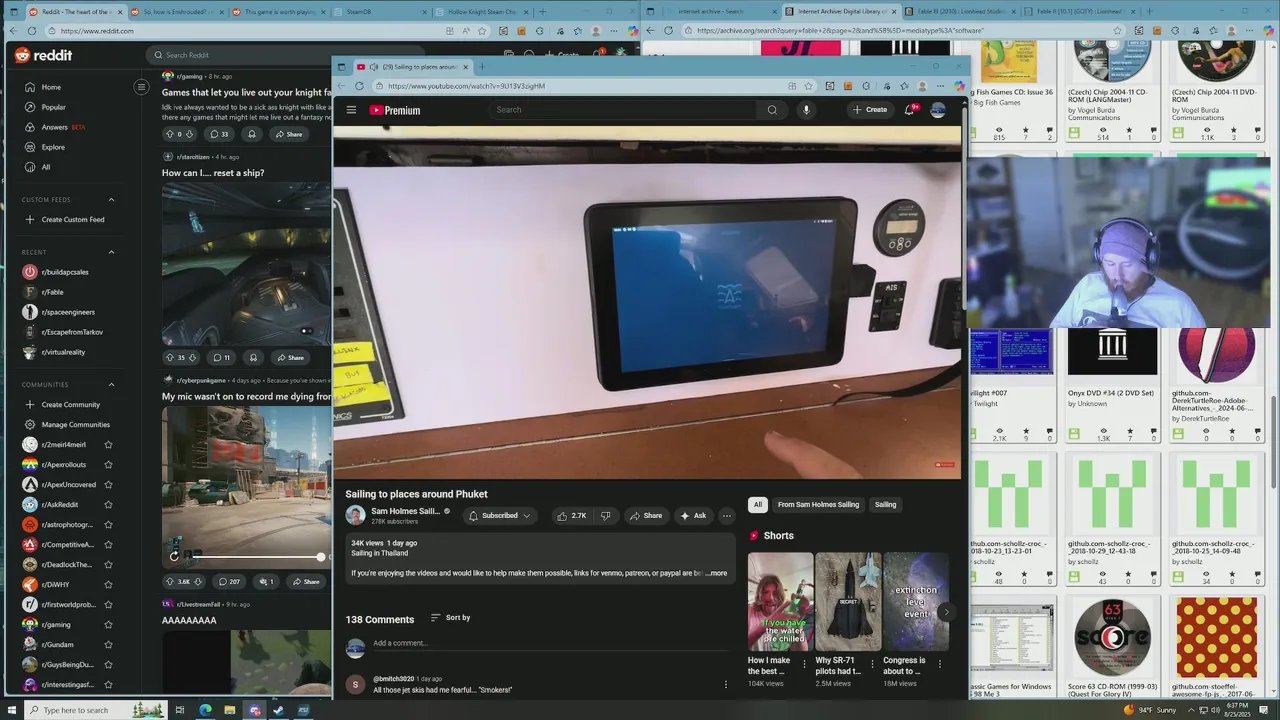Award the 'reset a ship' post

[253, 358]
